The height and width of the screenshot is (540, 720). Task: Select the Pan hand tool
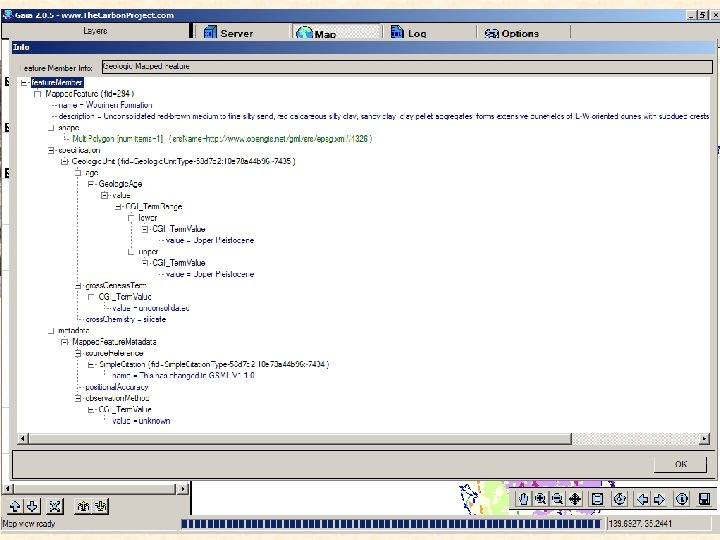pos(523,499)
